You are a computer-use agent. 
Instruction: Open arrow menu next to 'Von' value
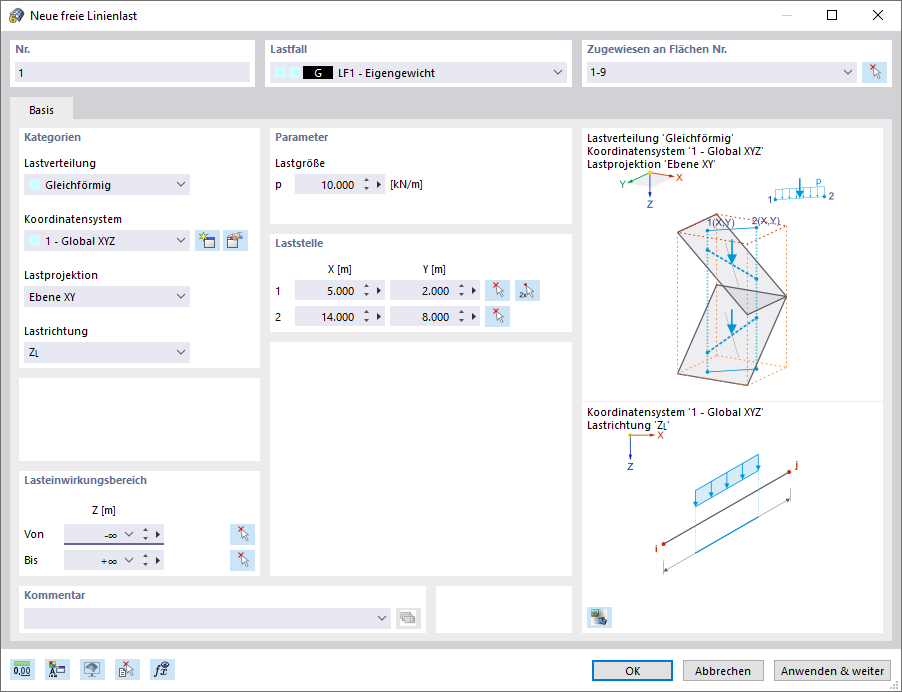[158, 534]
